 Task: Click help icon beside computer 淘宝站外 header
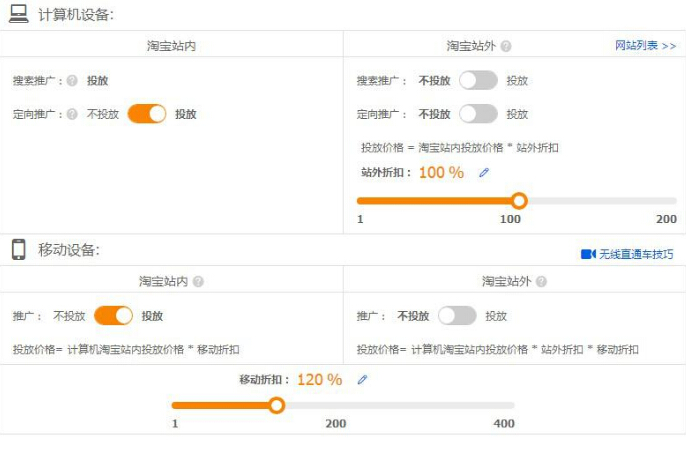click(506, 46)
